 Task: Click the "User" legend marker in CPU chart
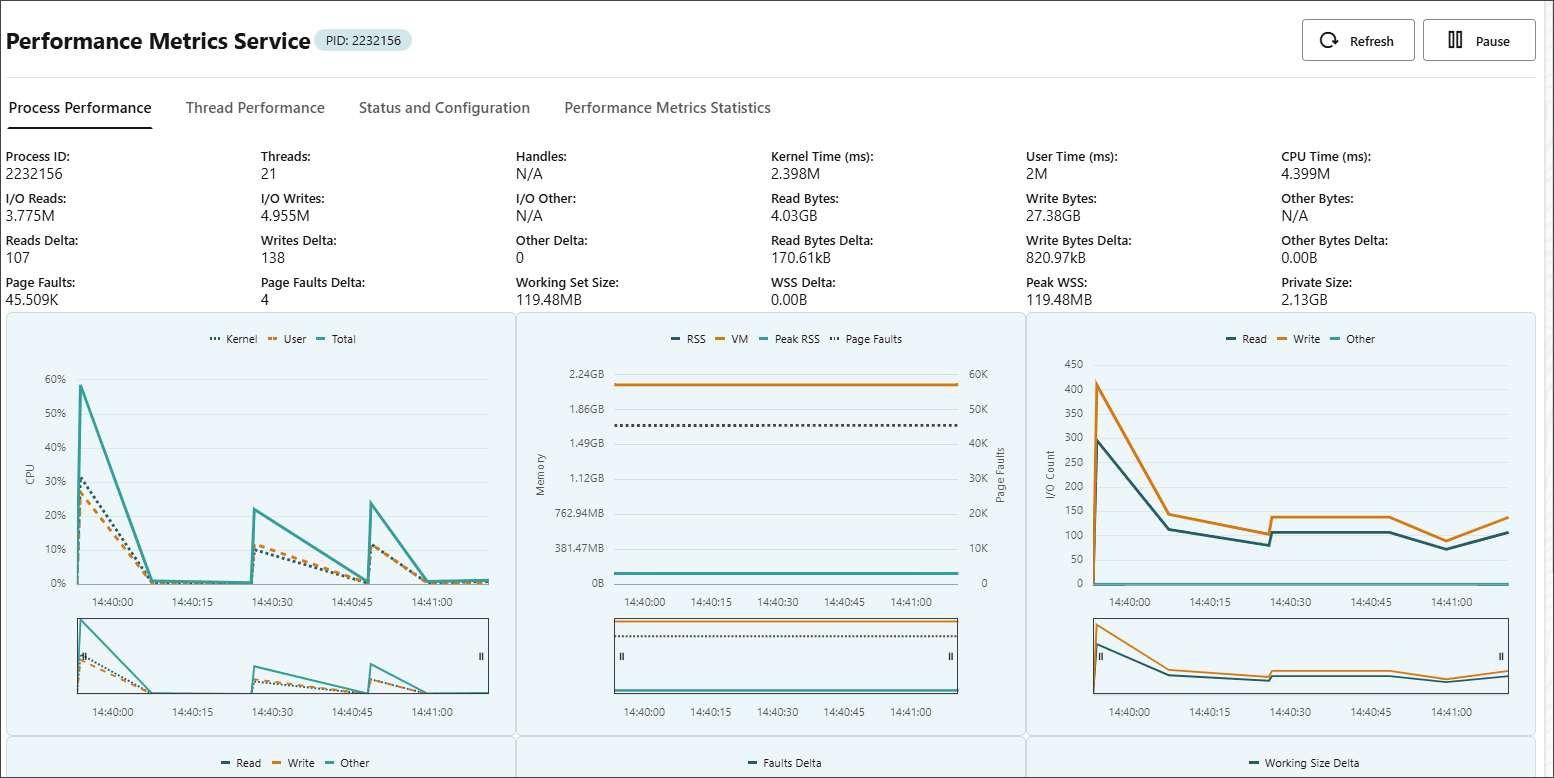click(x=271, y=339)
